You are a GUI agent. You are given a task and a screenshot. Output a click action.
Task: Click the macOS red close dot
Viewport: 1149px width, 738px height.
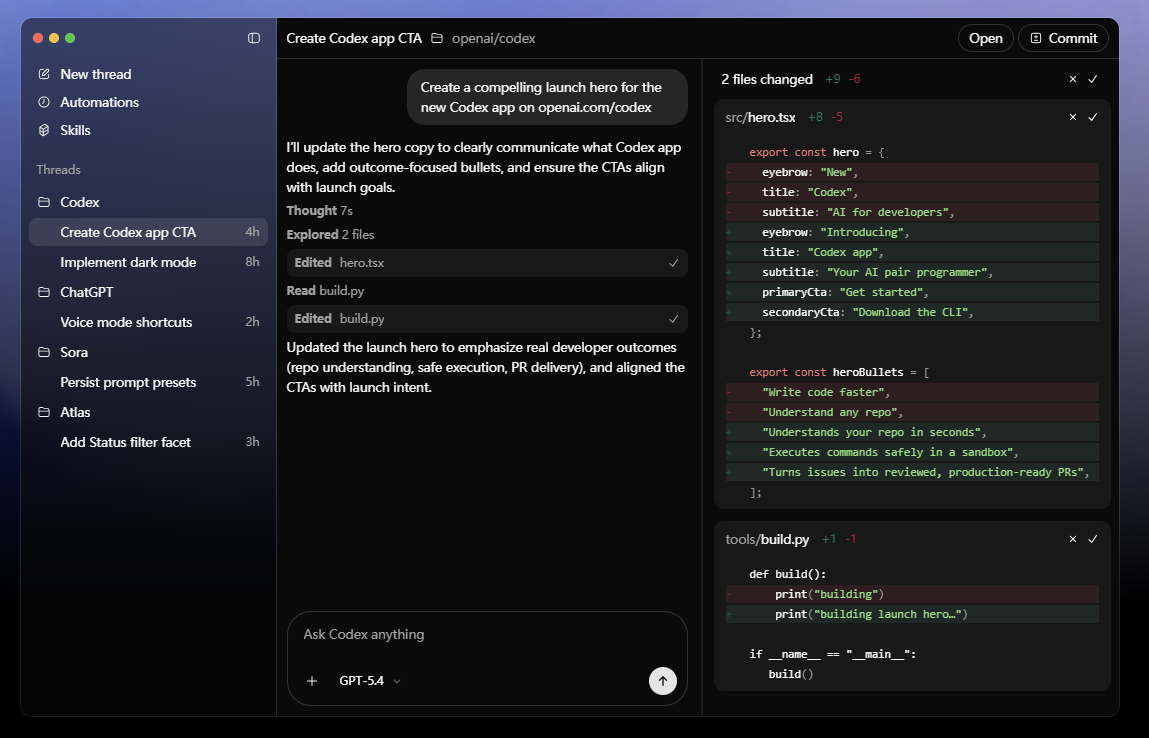click(38, 38)
